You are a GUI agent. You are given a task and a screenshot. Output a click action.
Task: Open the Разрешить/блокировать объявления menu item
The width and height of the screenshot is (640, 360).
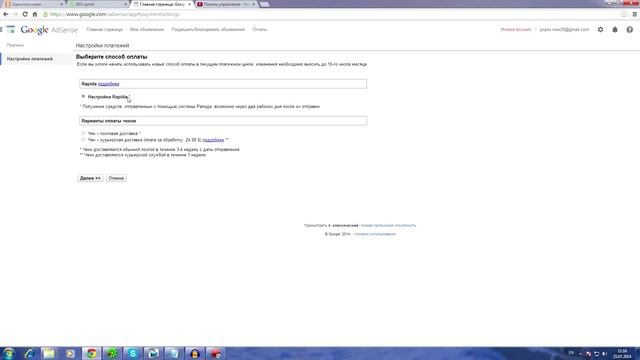pyautogui.click(x=208, y=29)
